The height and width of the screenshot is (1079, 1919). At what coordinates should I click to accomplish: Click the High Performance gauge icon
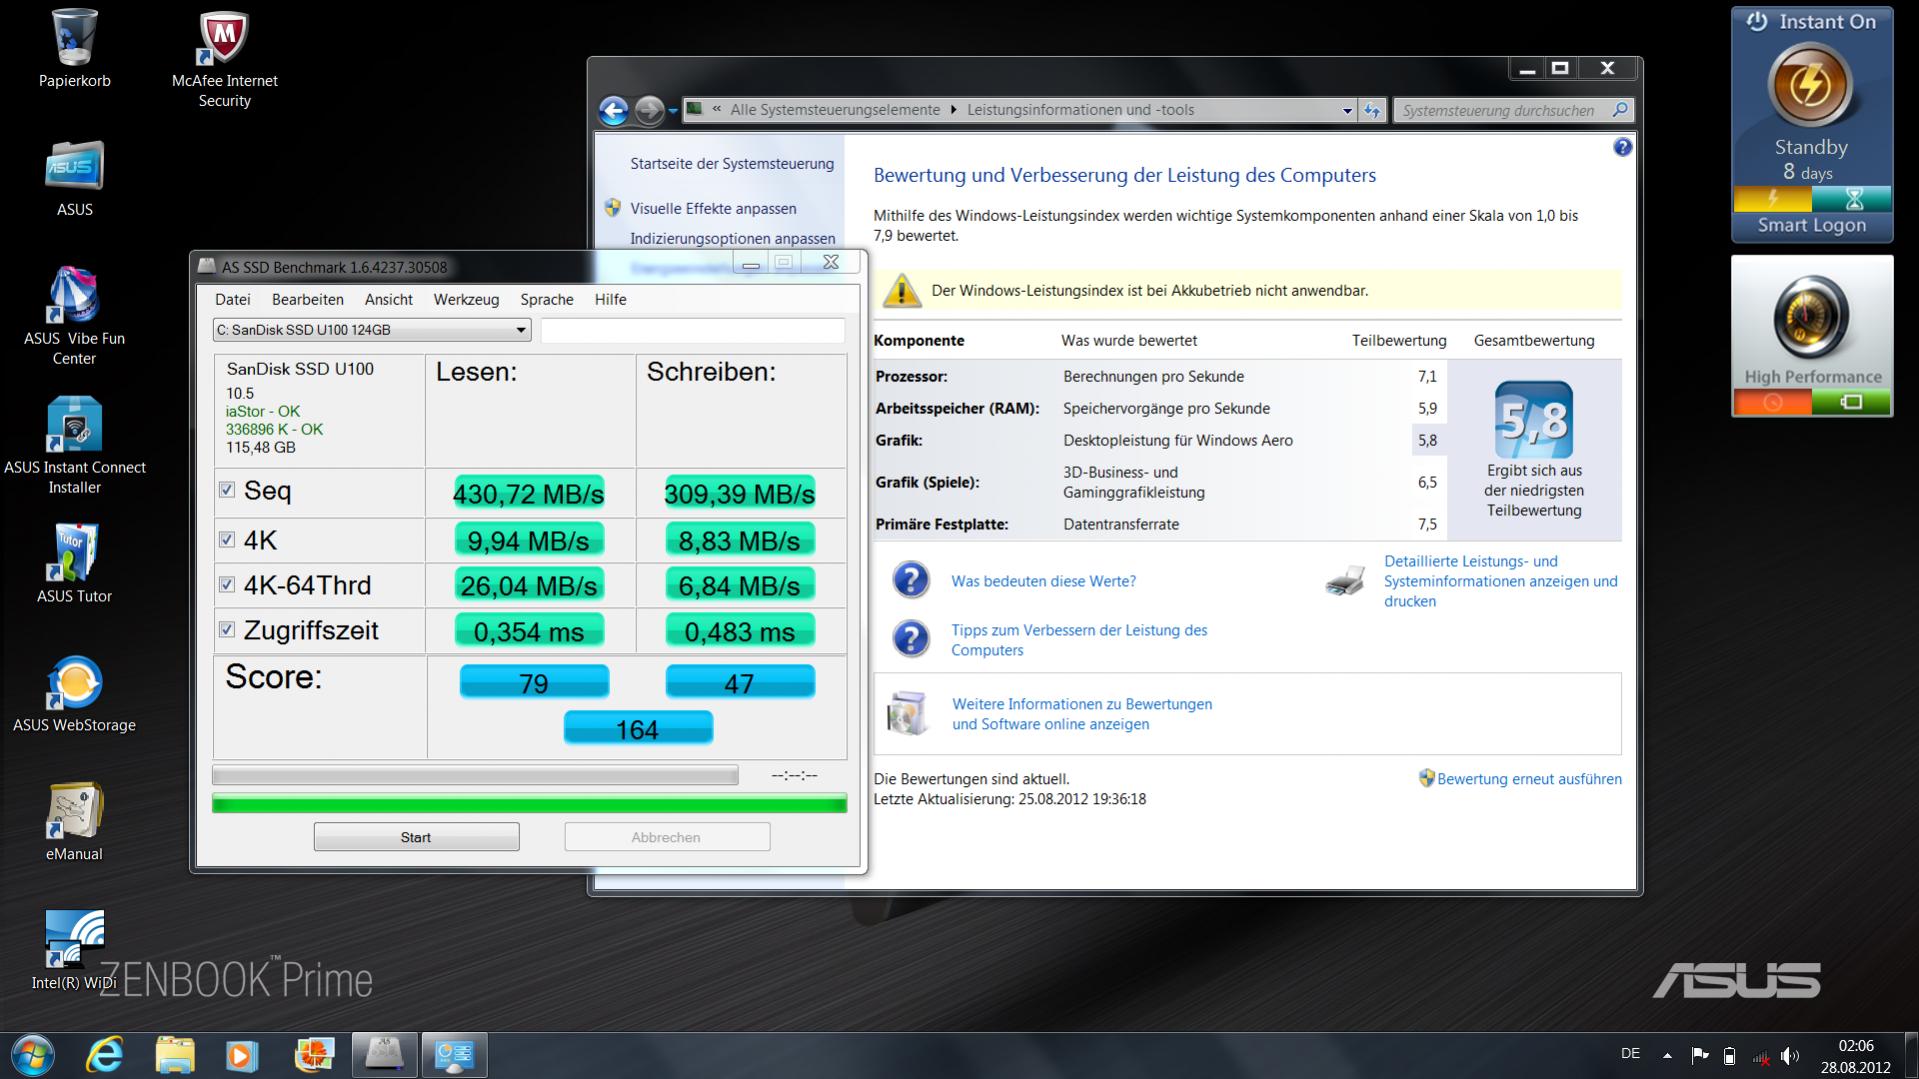(1811, 317)
